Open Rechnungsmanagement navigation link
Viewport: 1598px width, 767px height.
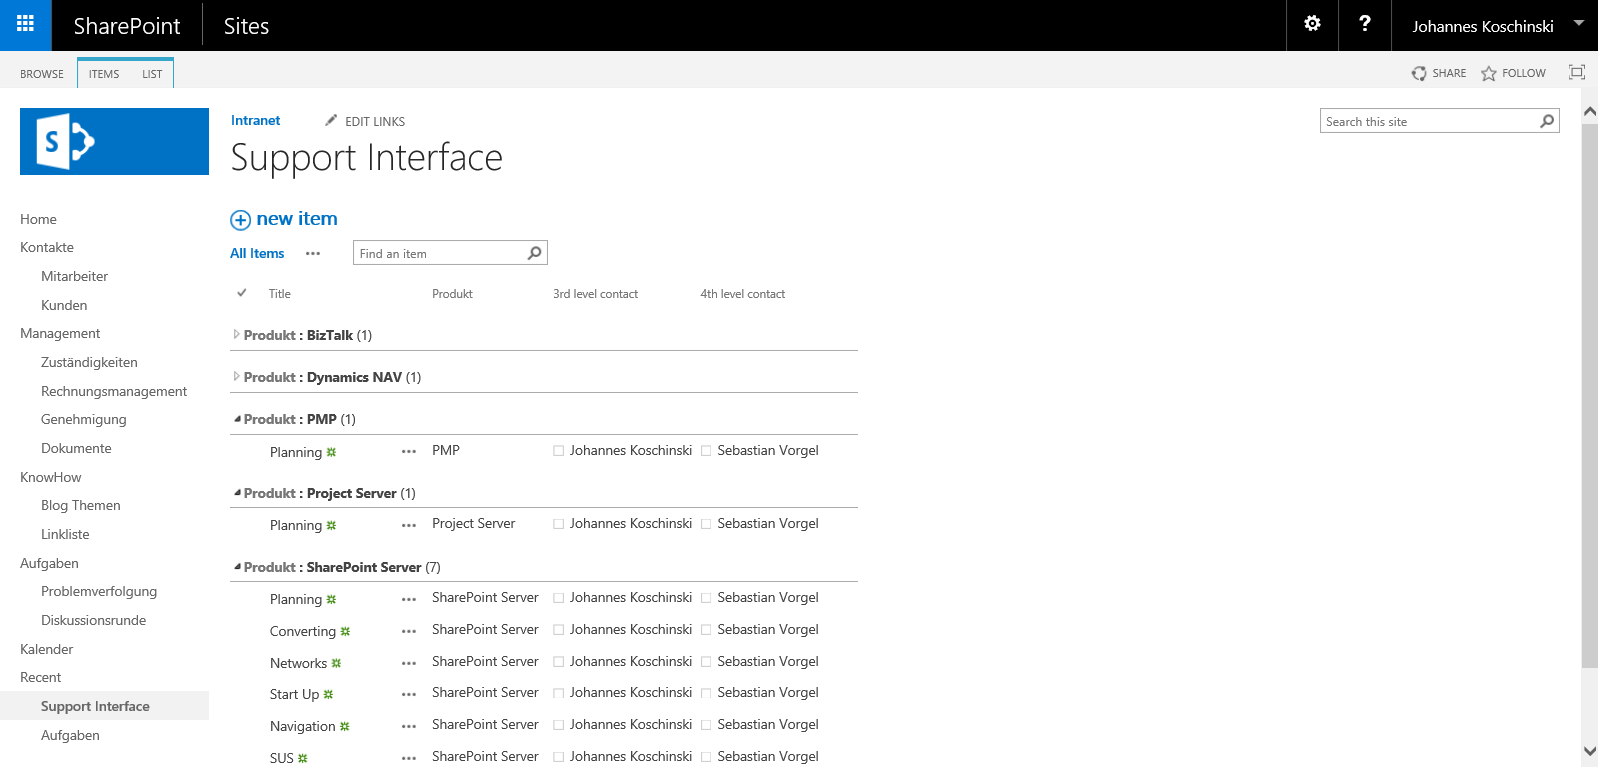click(114, 391)
